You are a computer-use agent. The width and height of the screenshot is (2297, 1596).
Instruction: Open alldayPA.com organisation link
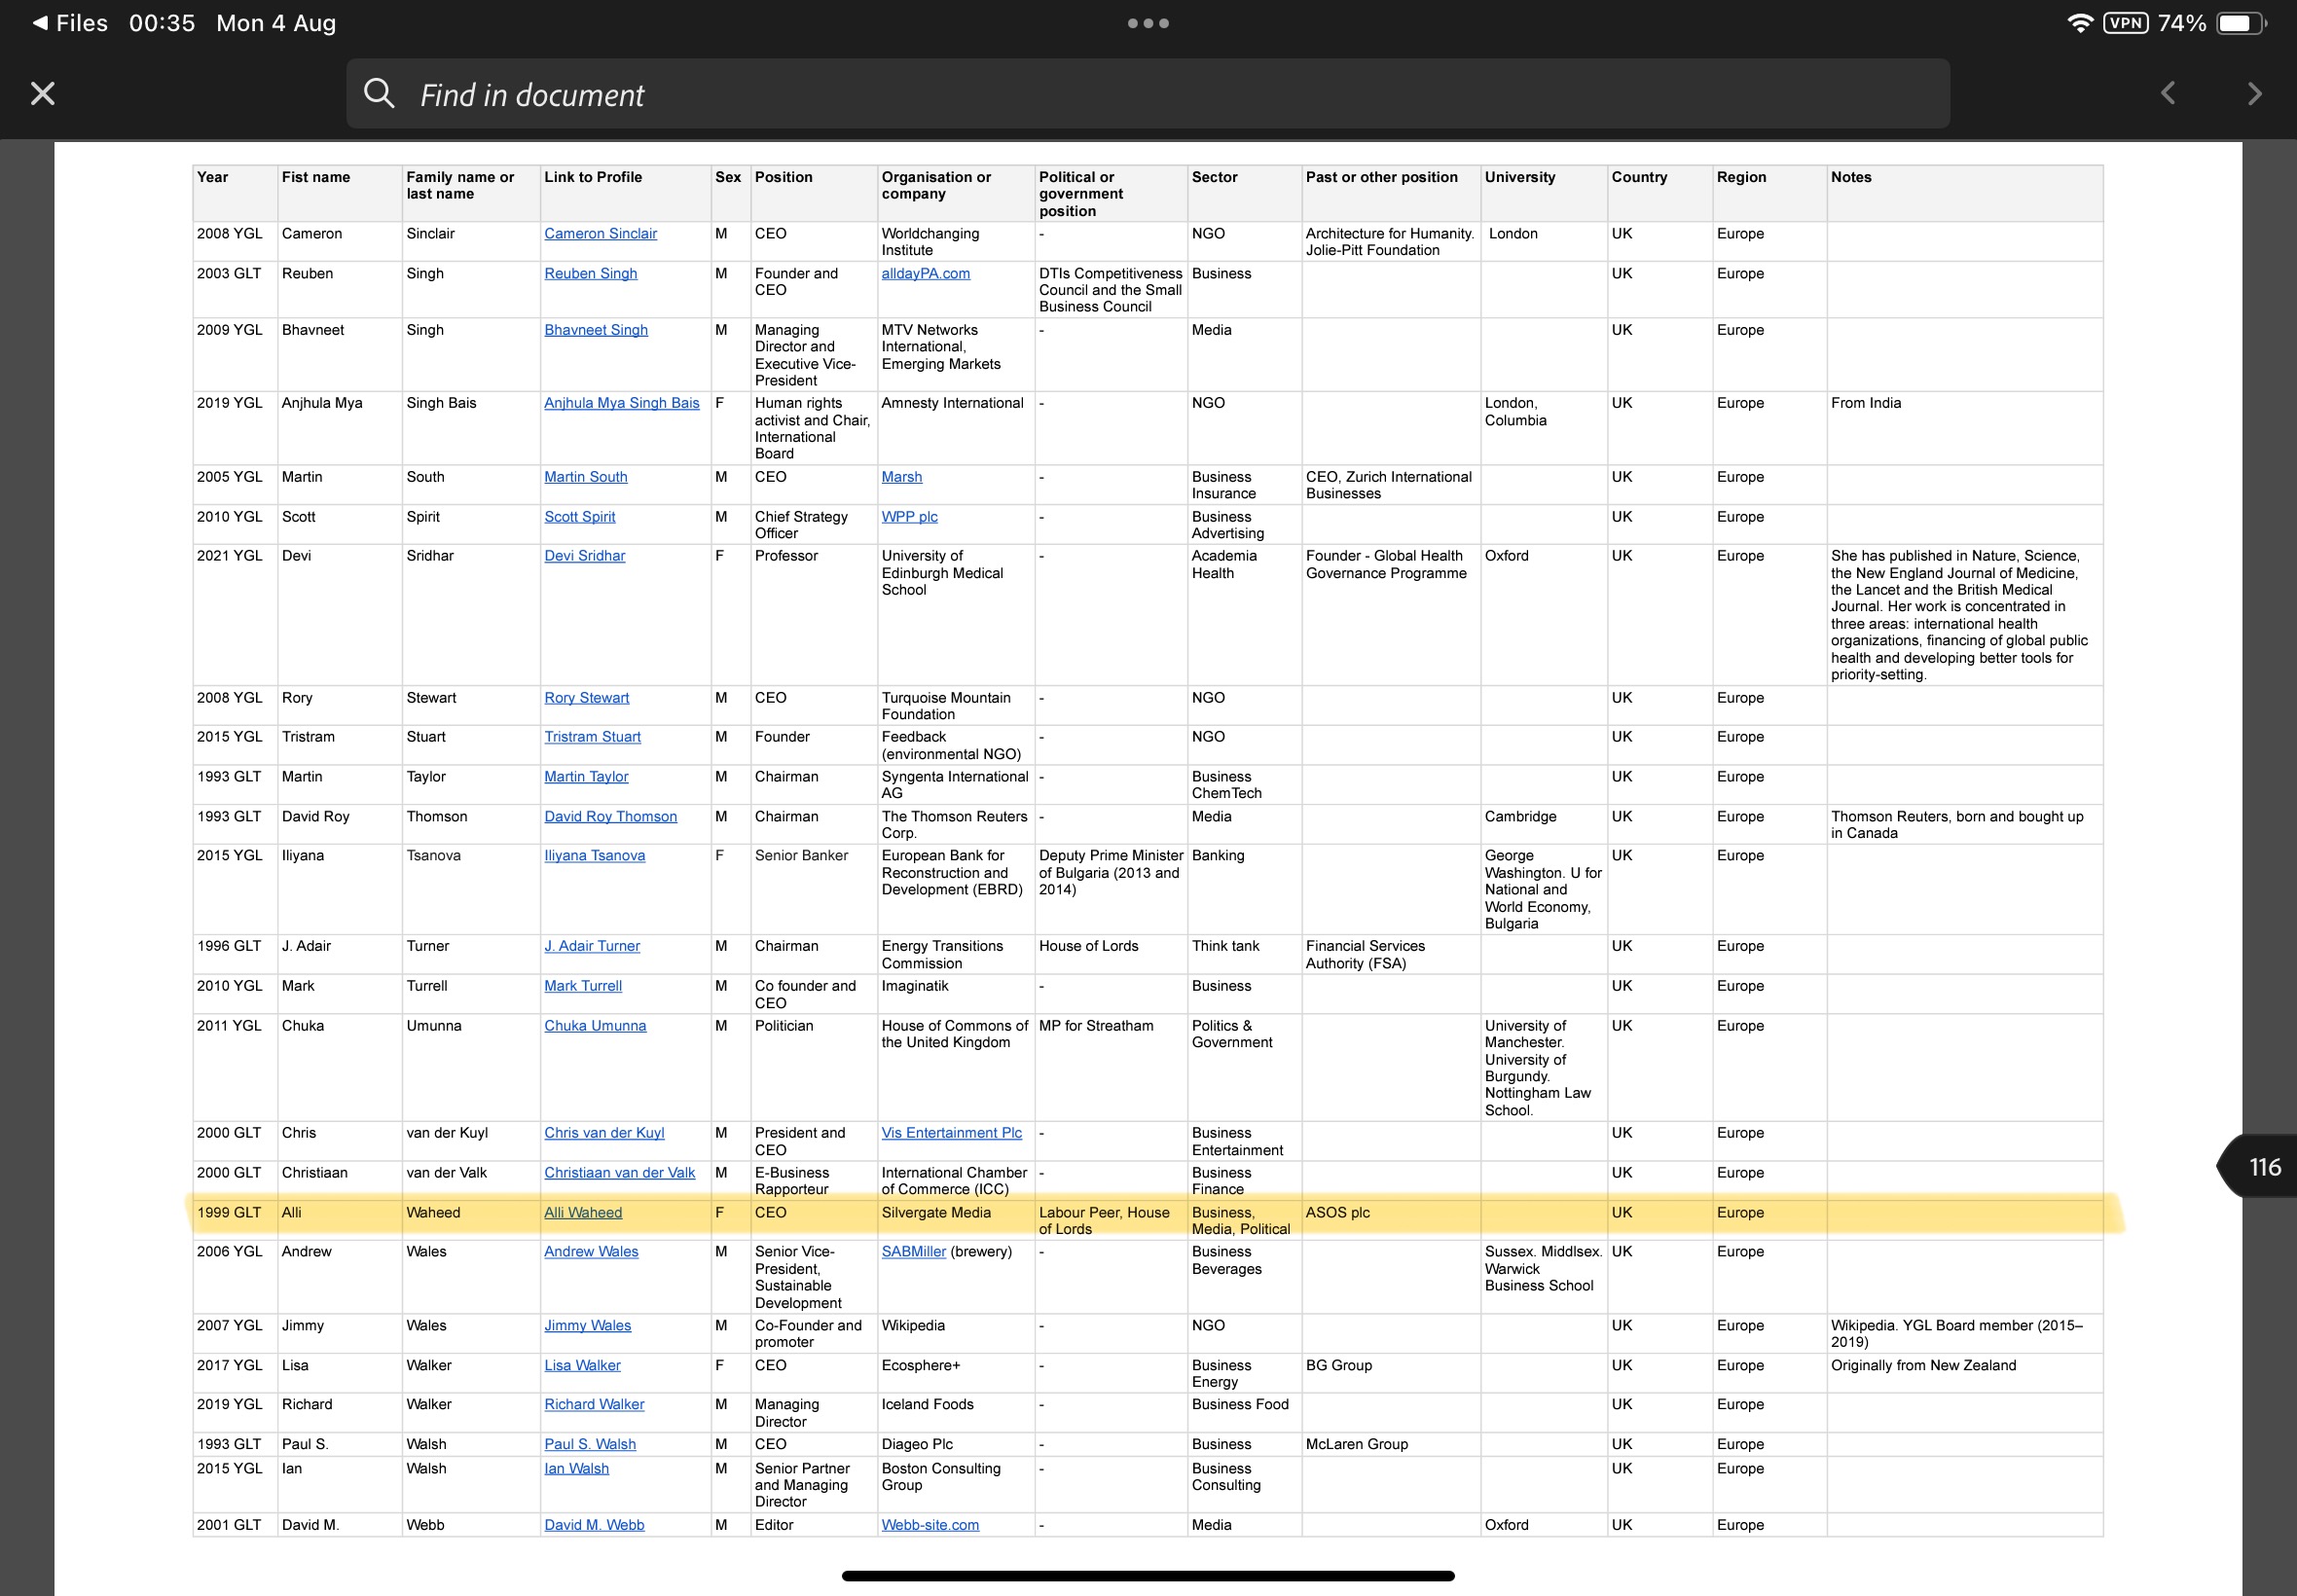[x=925, y=274]
